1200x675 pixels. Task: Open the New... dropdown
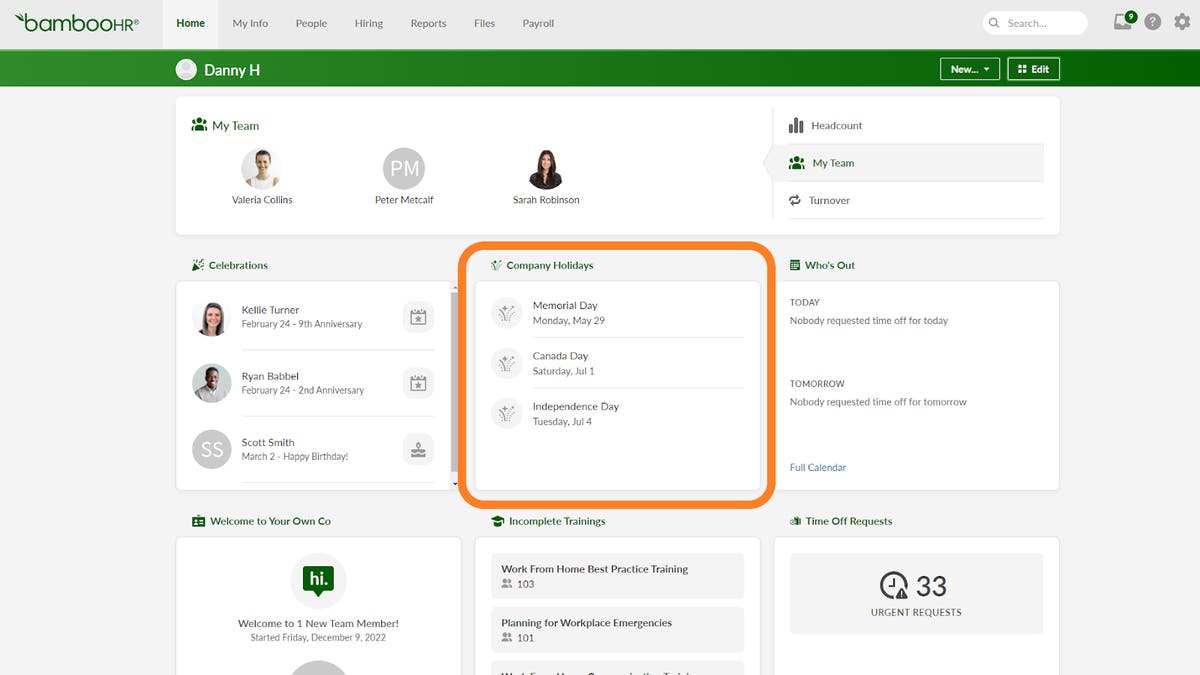tap(968, 69)
